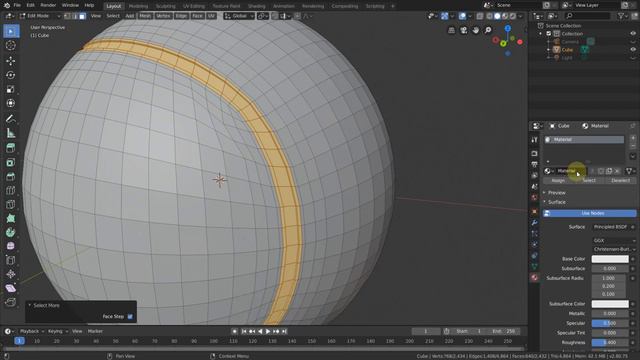
Task: Open the Window menu
Action: [70, 5]
